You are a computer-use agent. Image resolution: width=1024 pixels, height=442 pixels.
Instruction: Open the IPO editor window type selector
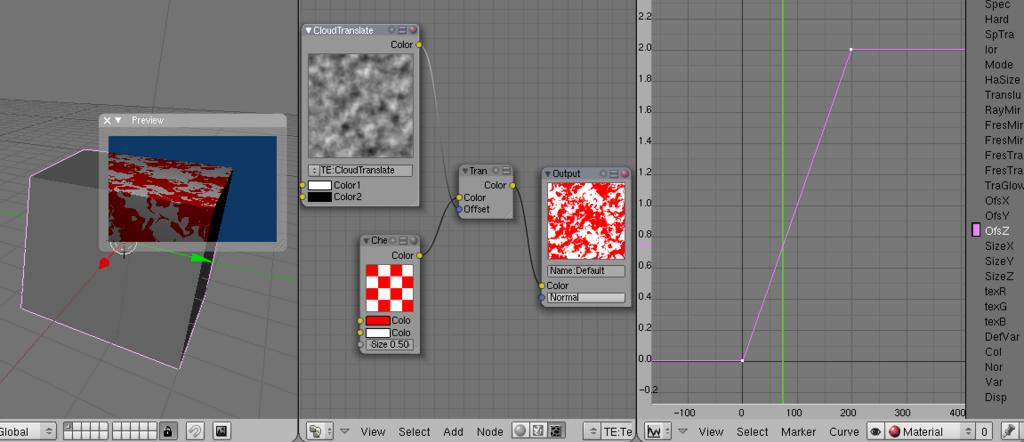pos(660,431)
